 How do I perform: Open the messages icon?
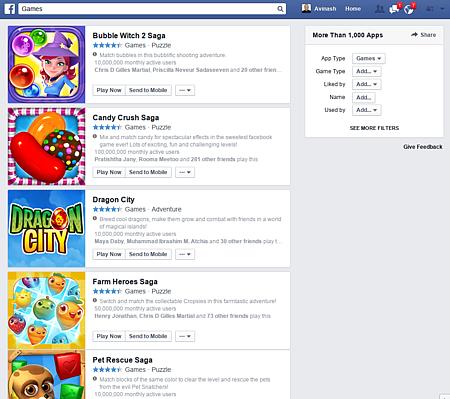(x=394, y=9)
